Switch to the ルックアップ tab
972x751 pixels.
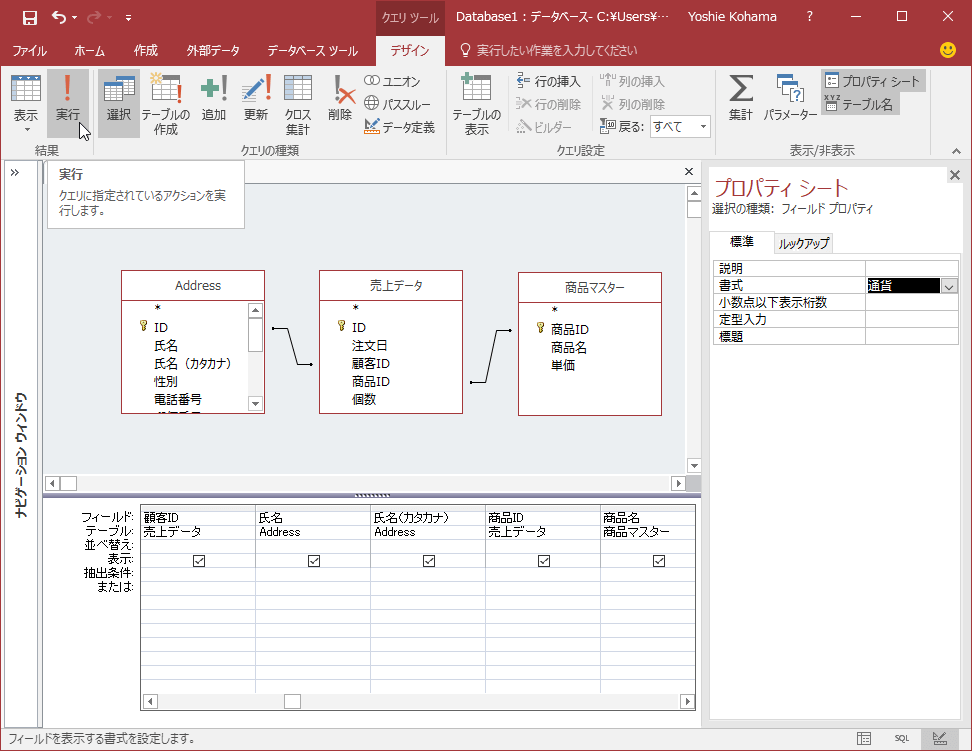pos(804,243)
